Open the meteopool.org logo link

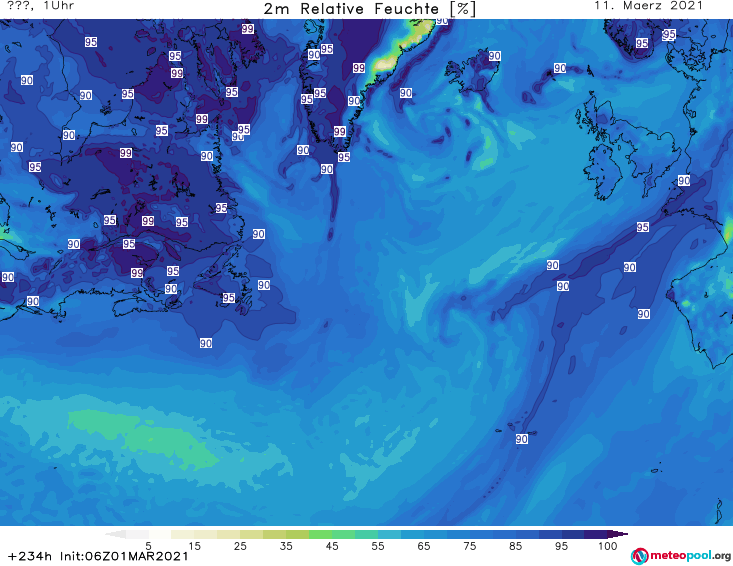pyautogui.click(x=681, y=556)
